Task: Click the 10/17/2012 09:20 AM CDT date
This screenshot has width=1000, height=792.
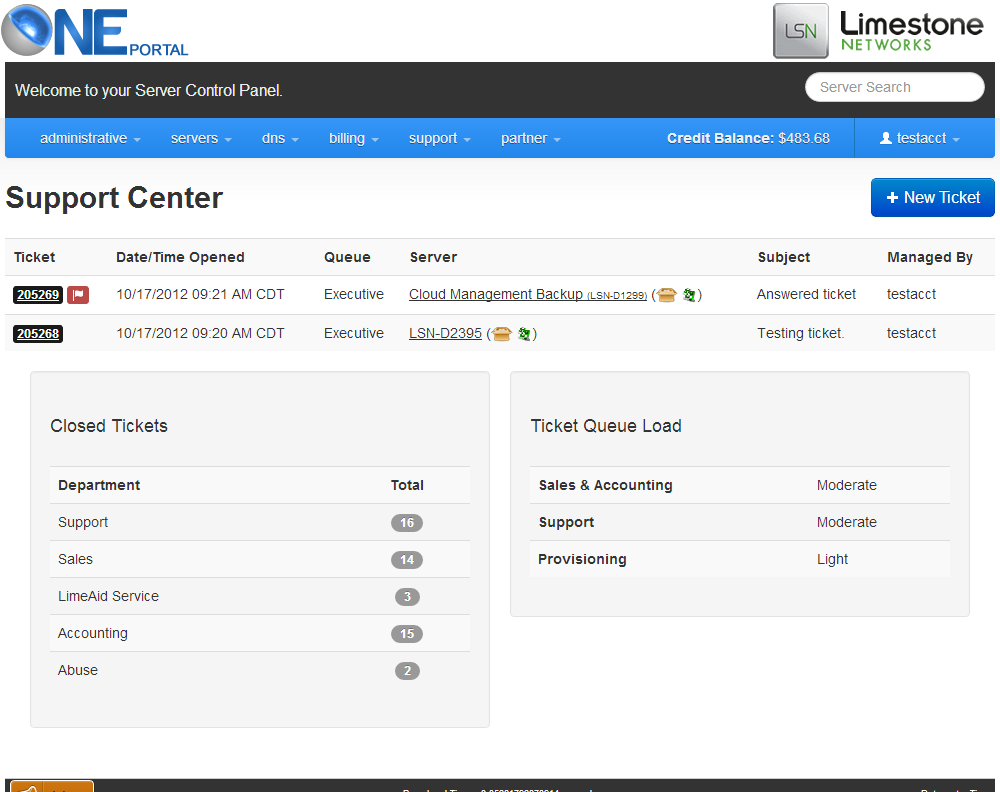Action: [x=200, y=334]
